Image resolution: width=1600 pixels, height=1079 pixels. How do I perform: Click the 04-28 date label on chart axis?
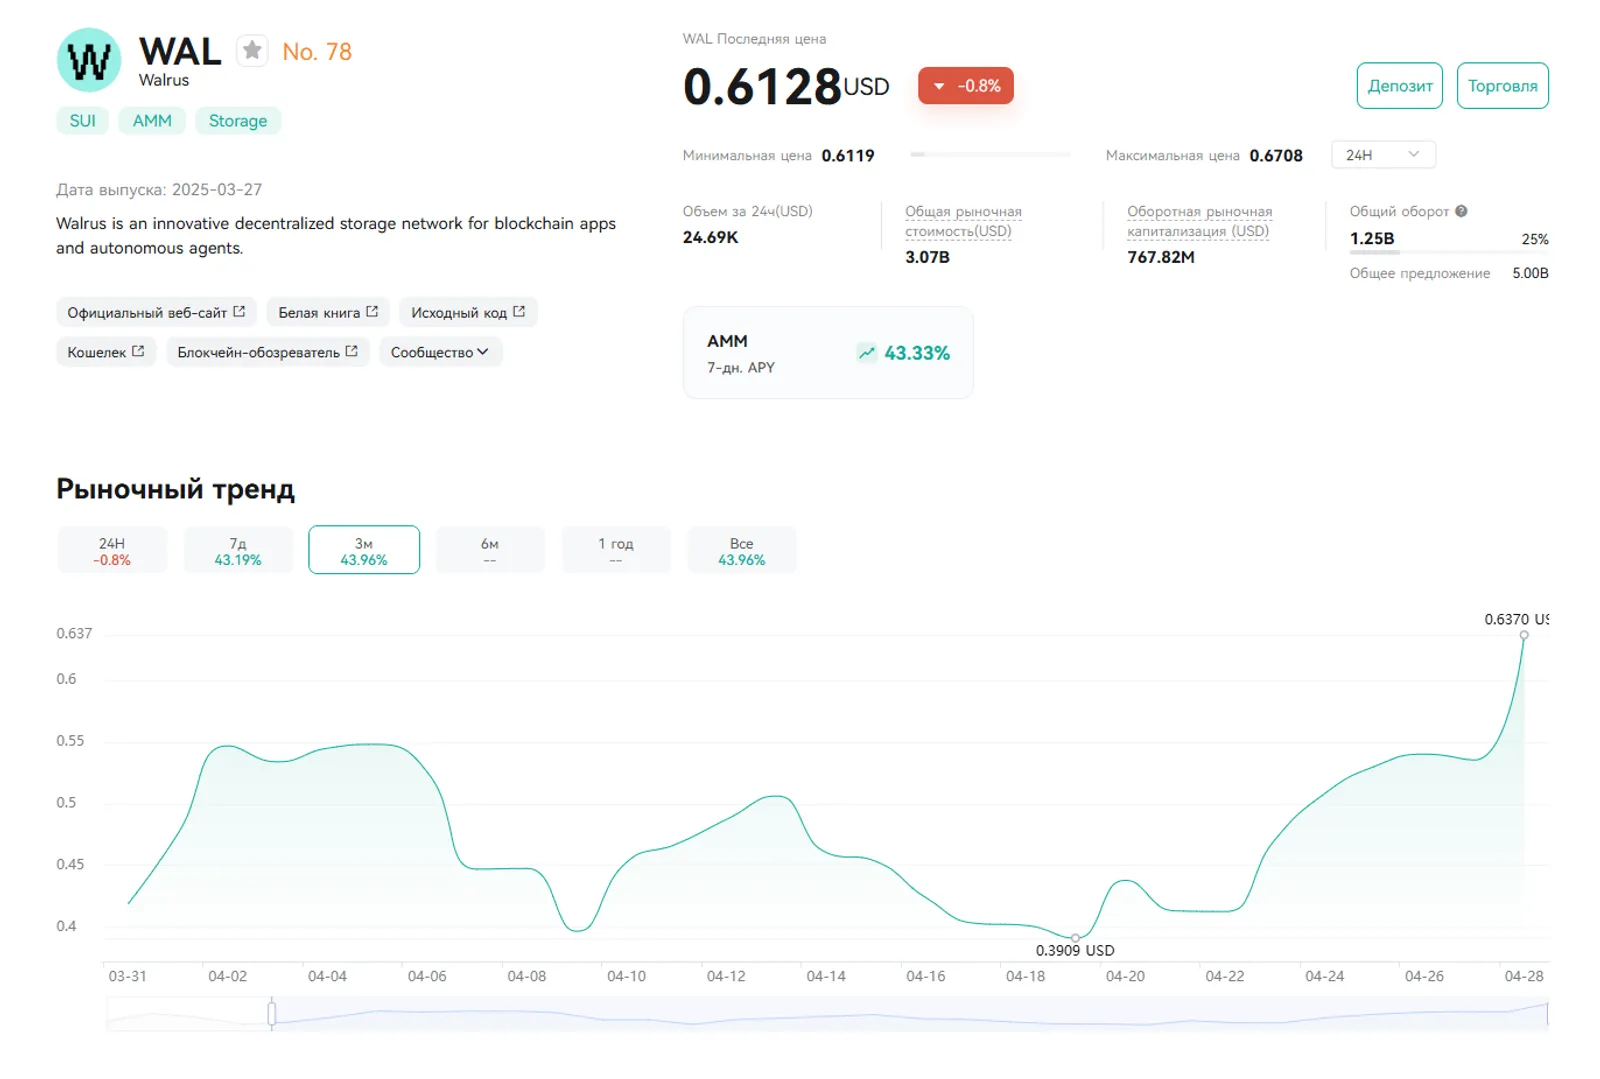click(x=1524, y=976)
